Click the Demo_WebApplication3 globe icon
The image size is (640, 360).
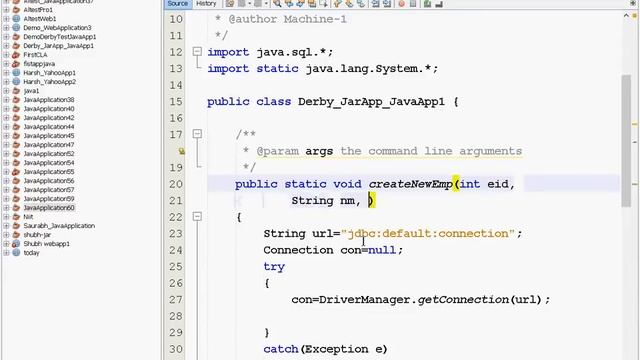pos(16,28)
